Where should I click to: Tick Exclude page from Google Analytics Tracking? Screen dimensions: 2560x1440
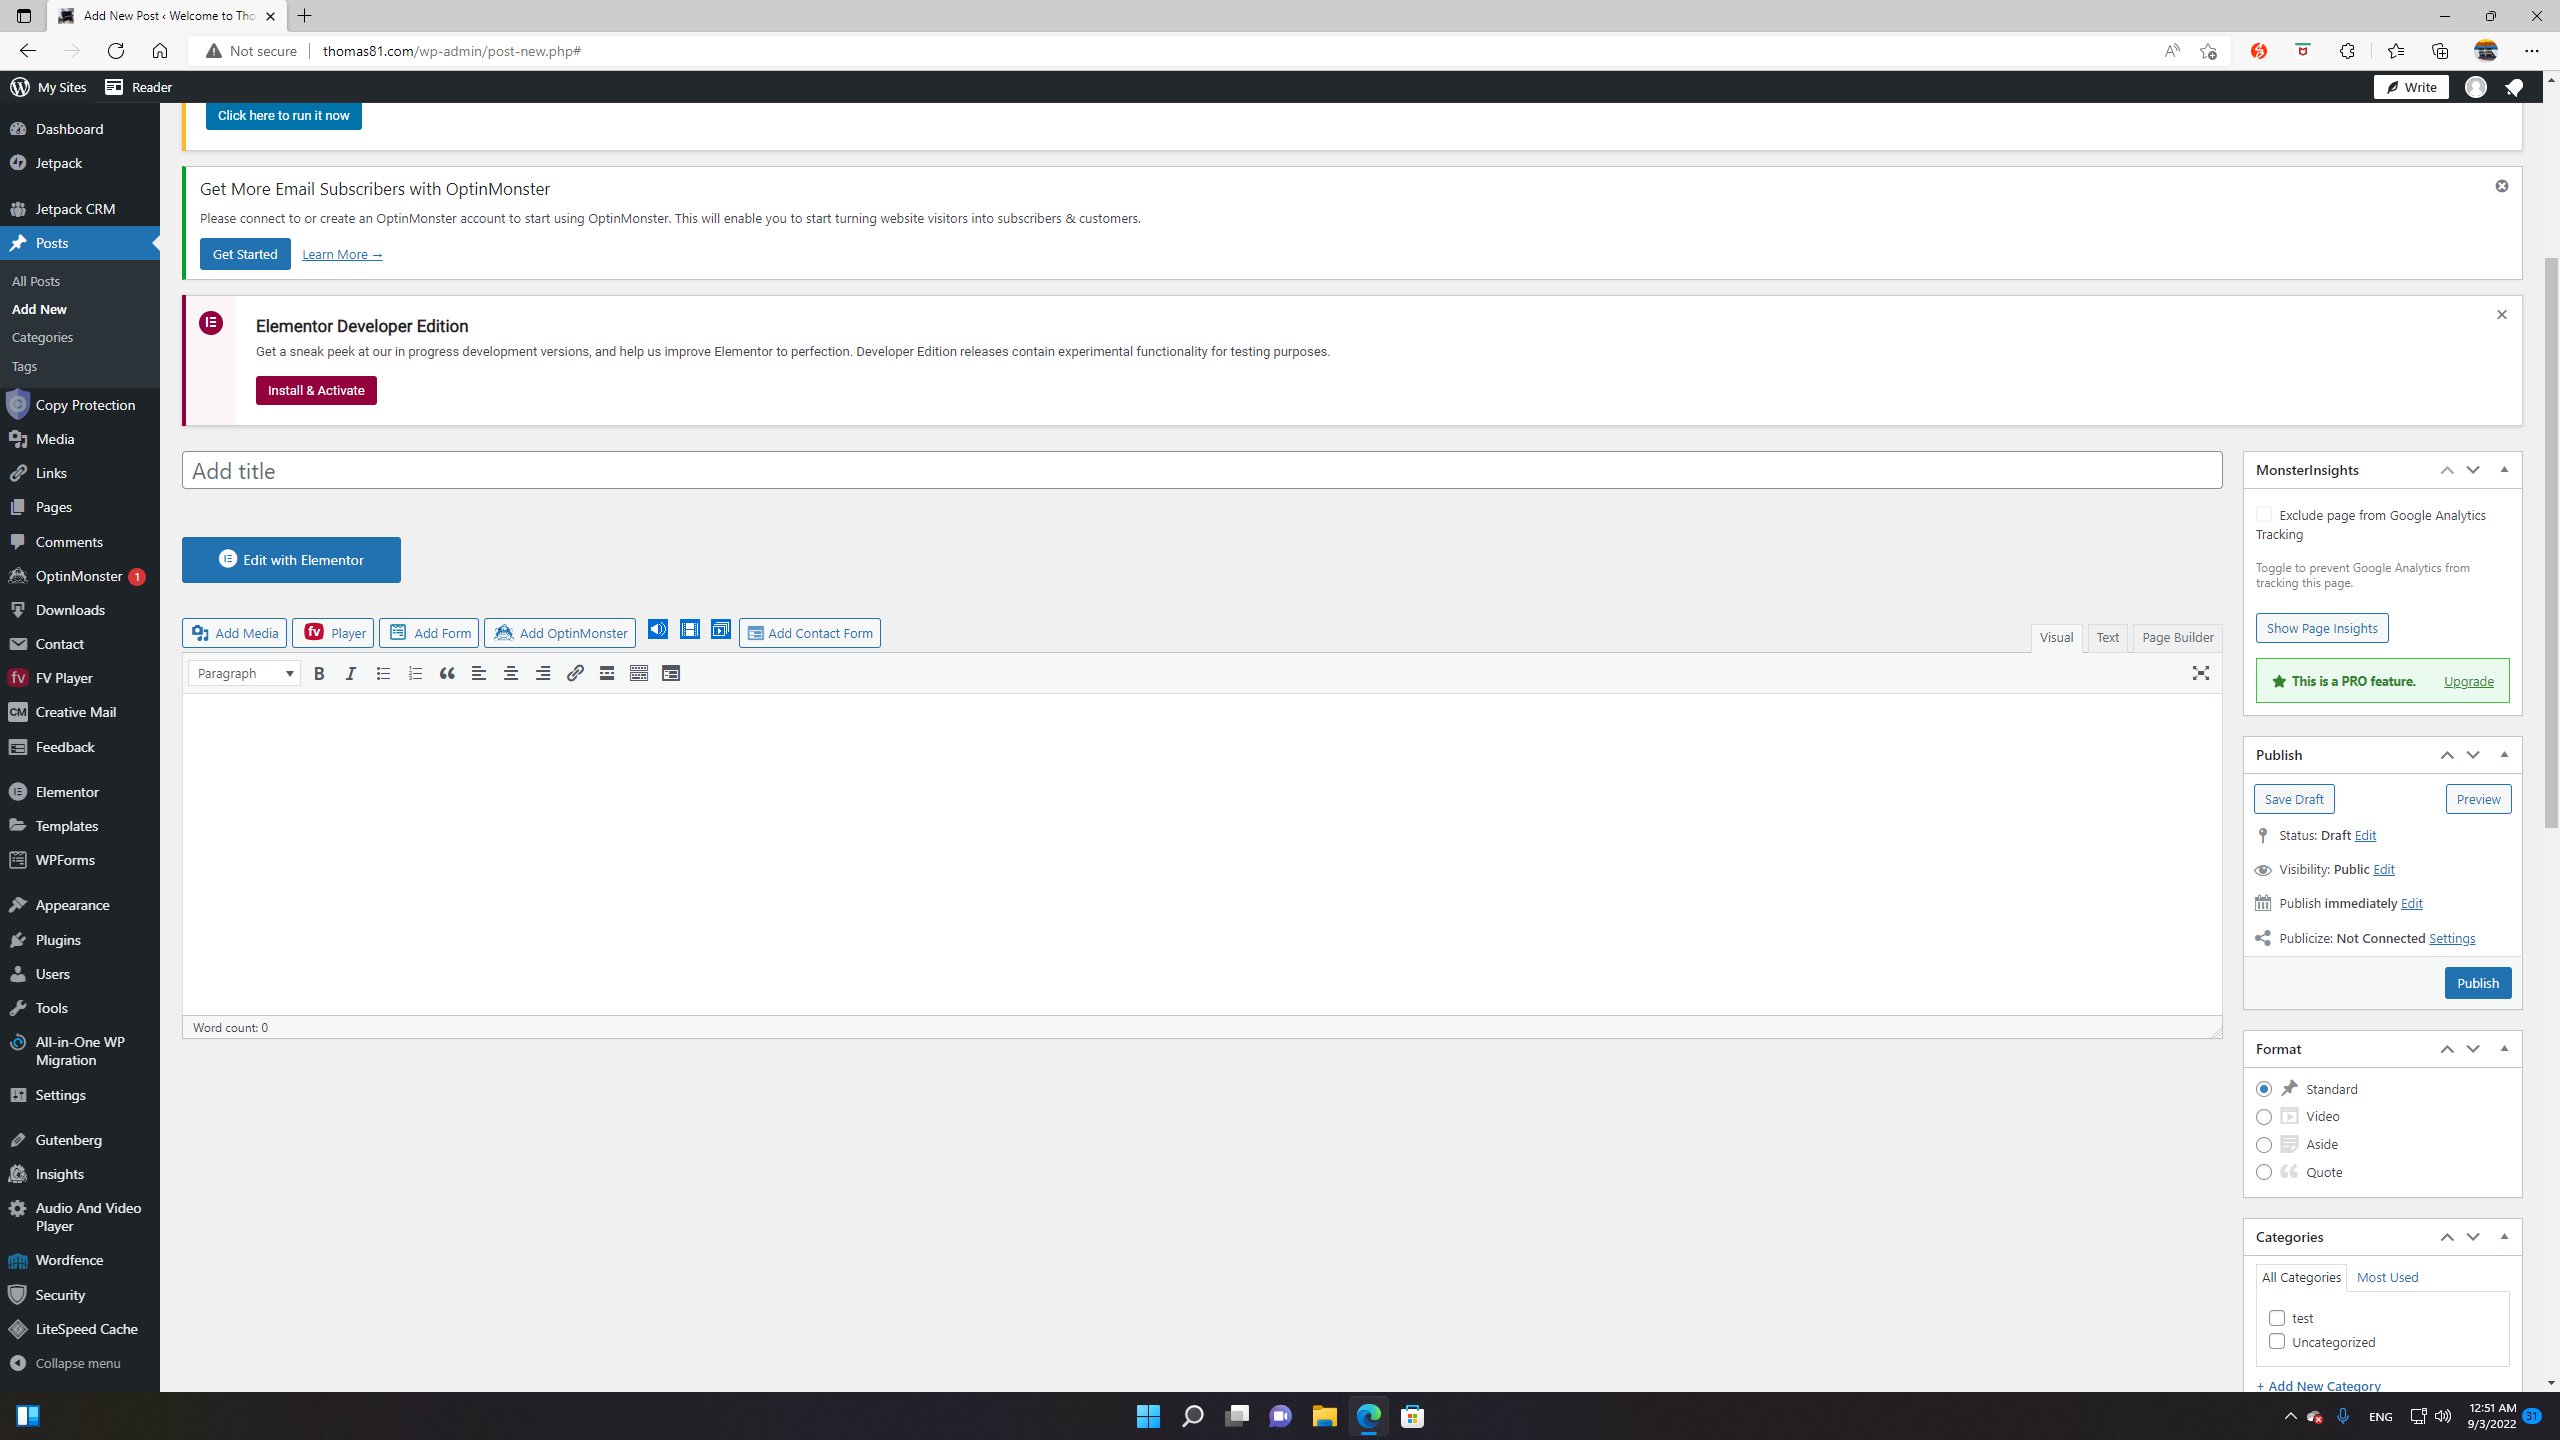2264,515
